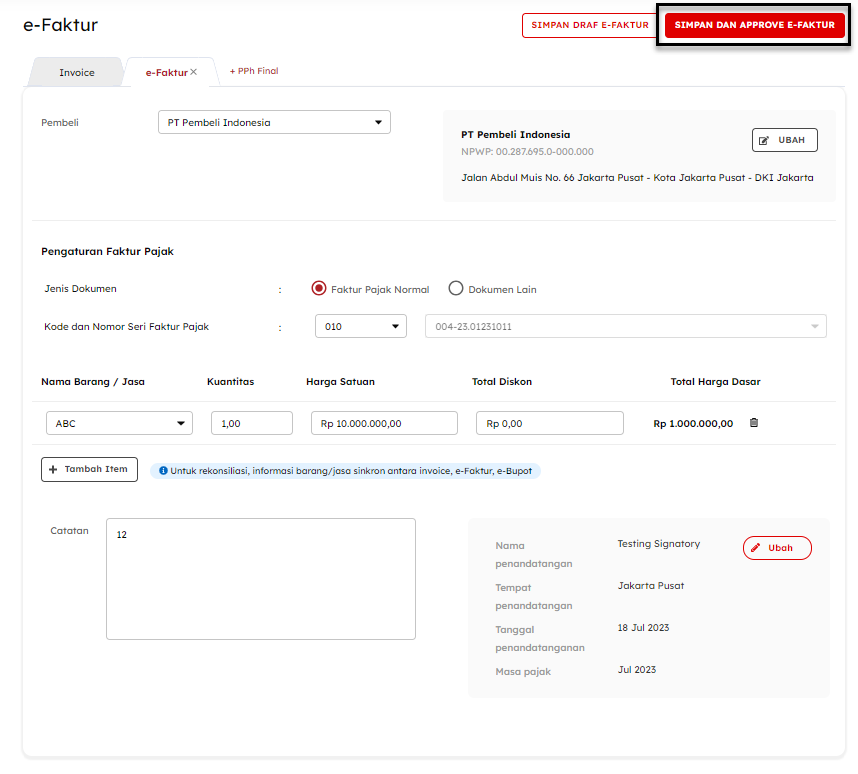Image resolution: width=858 pixels, height=774 pixels.
Task: Click the info icon beside reconciliation note
Action: click(x=163, y=470)
